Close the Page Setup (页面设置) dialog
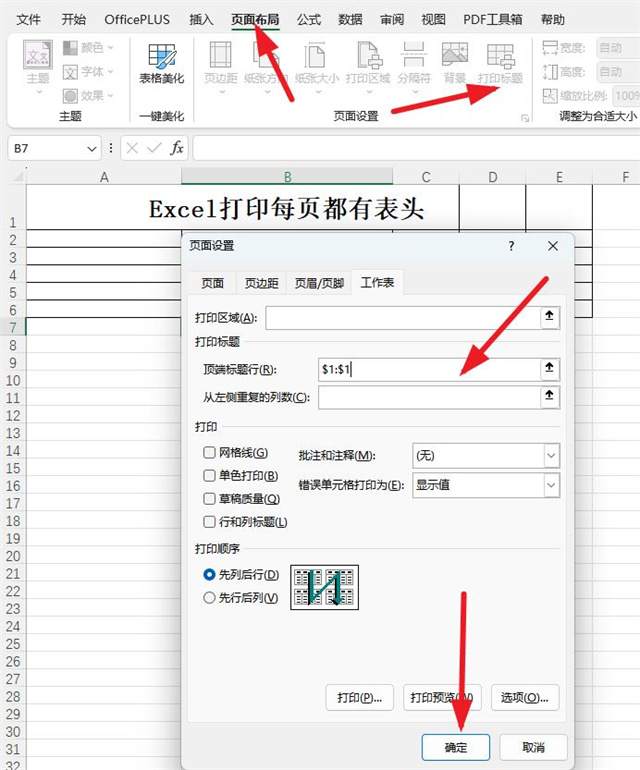The height and width of the screenshot is (770, 640). click(553, 246)
